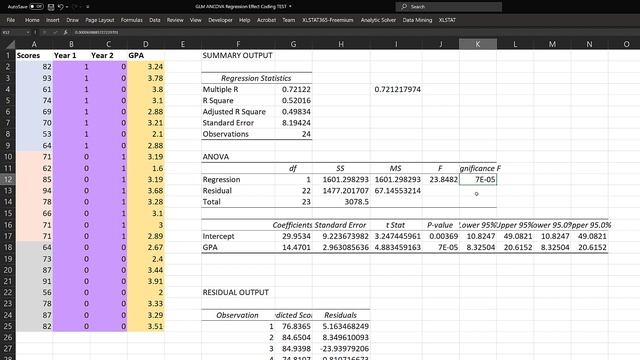Click the predicted score 84.6504
Screen dimensions: 640x360
click(x=293, y=338)
